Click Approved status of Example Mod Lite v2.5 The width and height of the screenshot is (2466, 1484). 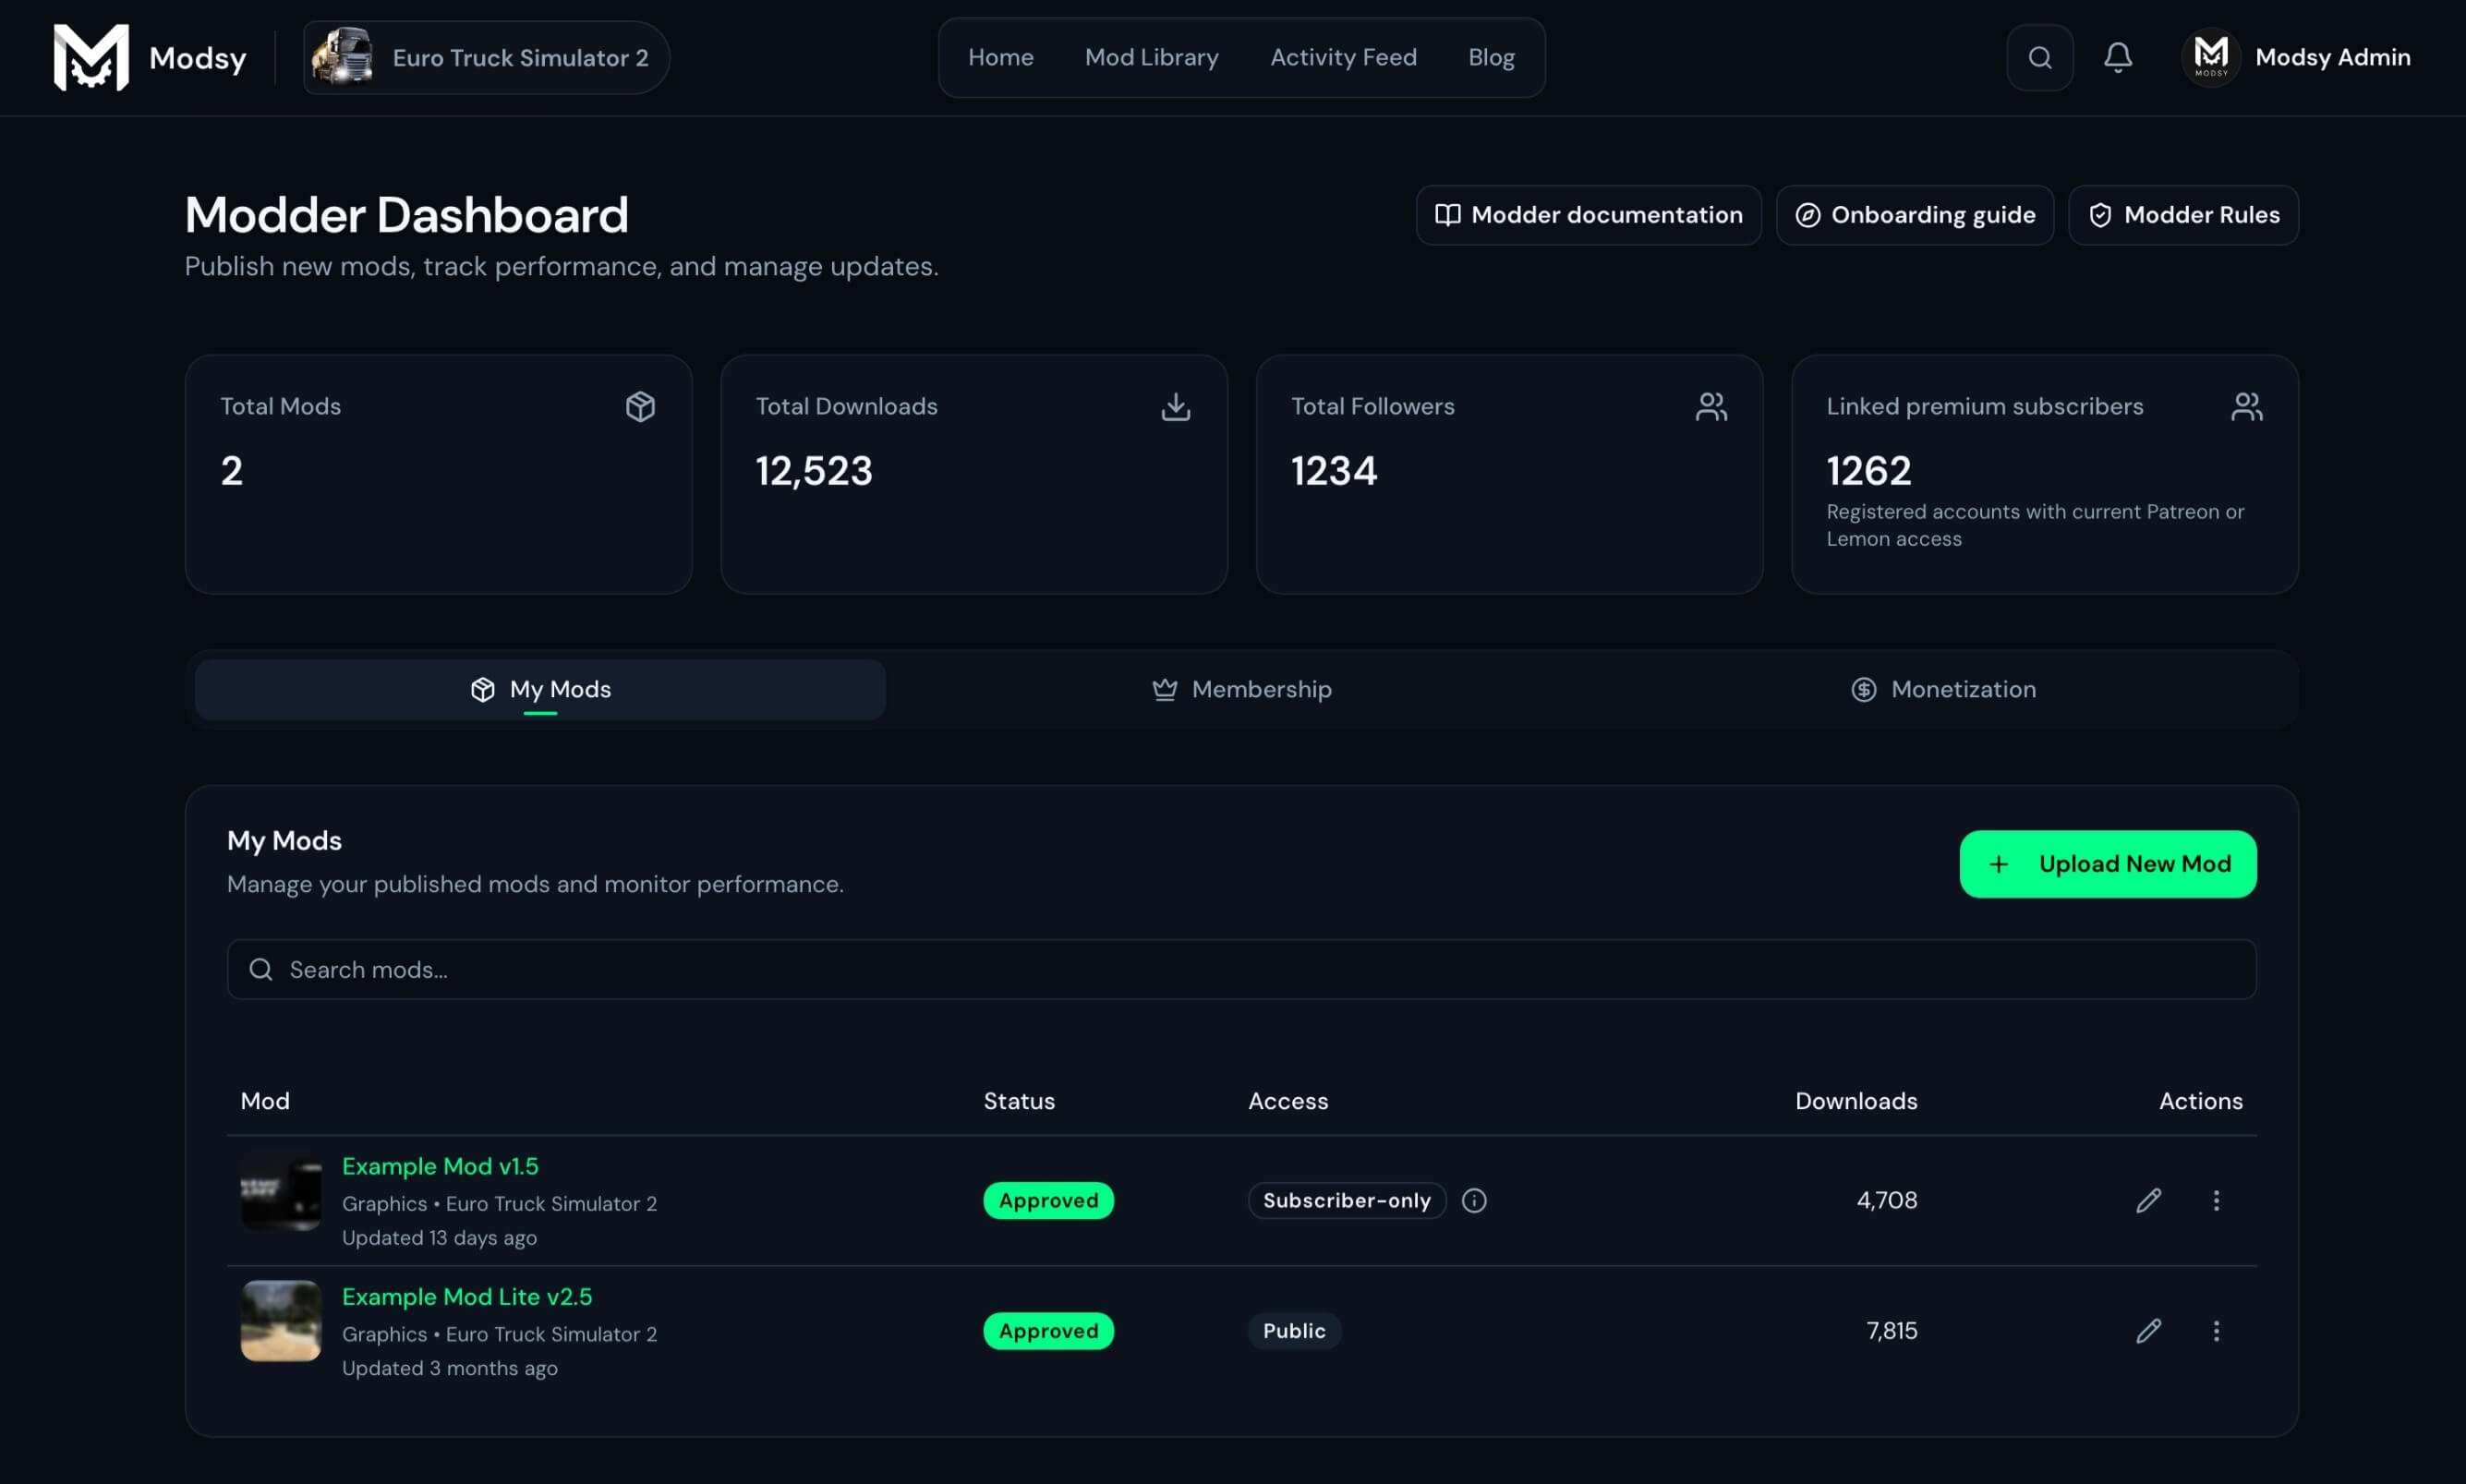tap(1048, 1331)
